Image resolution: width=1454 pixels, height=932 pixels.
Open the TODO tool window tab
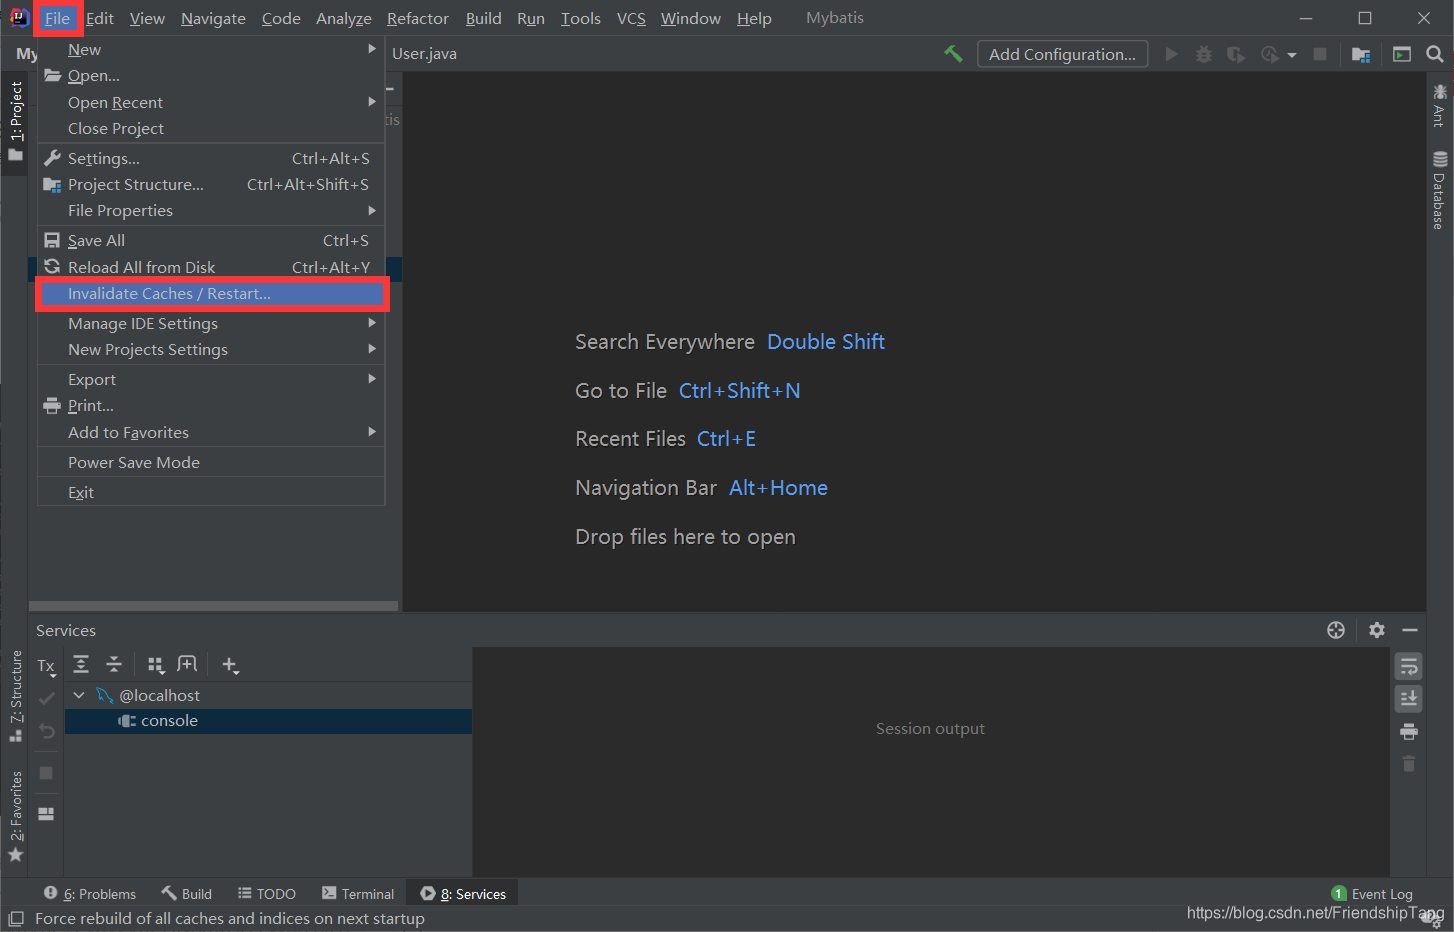coord(267,894)
